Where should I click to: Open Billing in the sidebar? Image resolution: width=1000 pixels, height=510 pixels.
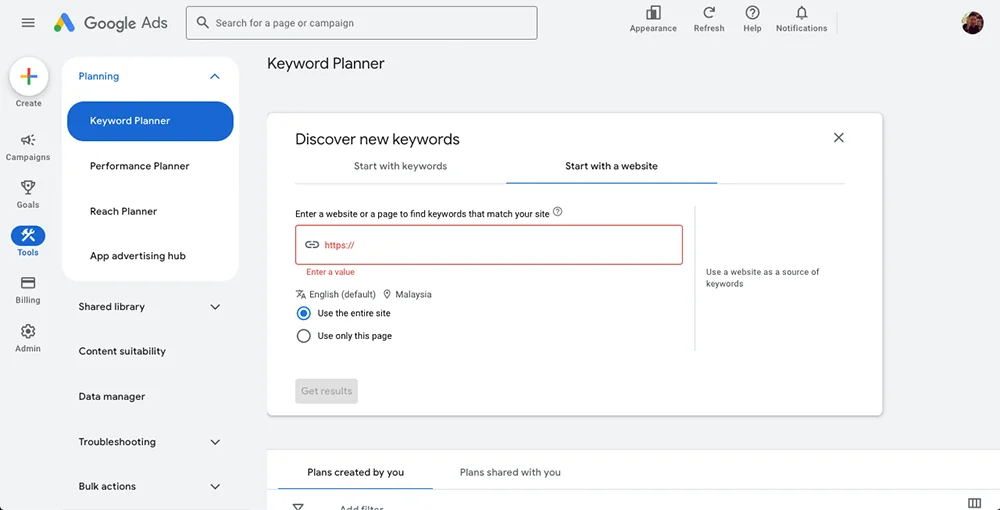[28, 284]
